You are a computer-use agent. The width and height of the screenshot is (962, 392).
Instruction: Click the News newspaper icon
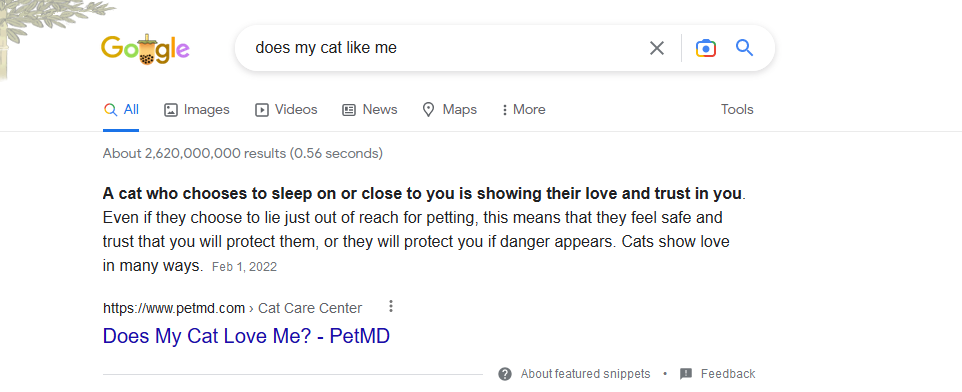(349, 110)
